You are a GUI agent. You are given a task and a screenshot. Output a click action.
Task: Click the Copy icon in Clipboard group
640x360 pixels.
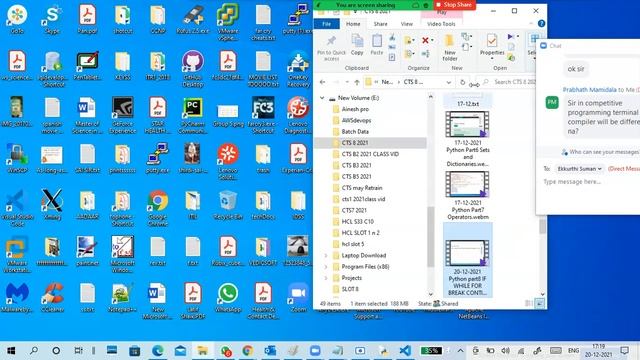point(357,44)
